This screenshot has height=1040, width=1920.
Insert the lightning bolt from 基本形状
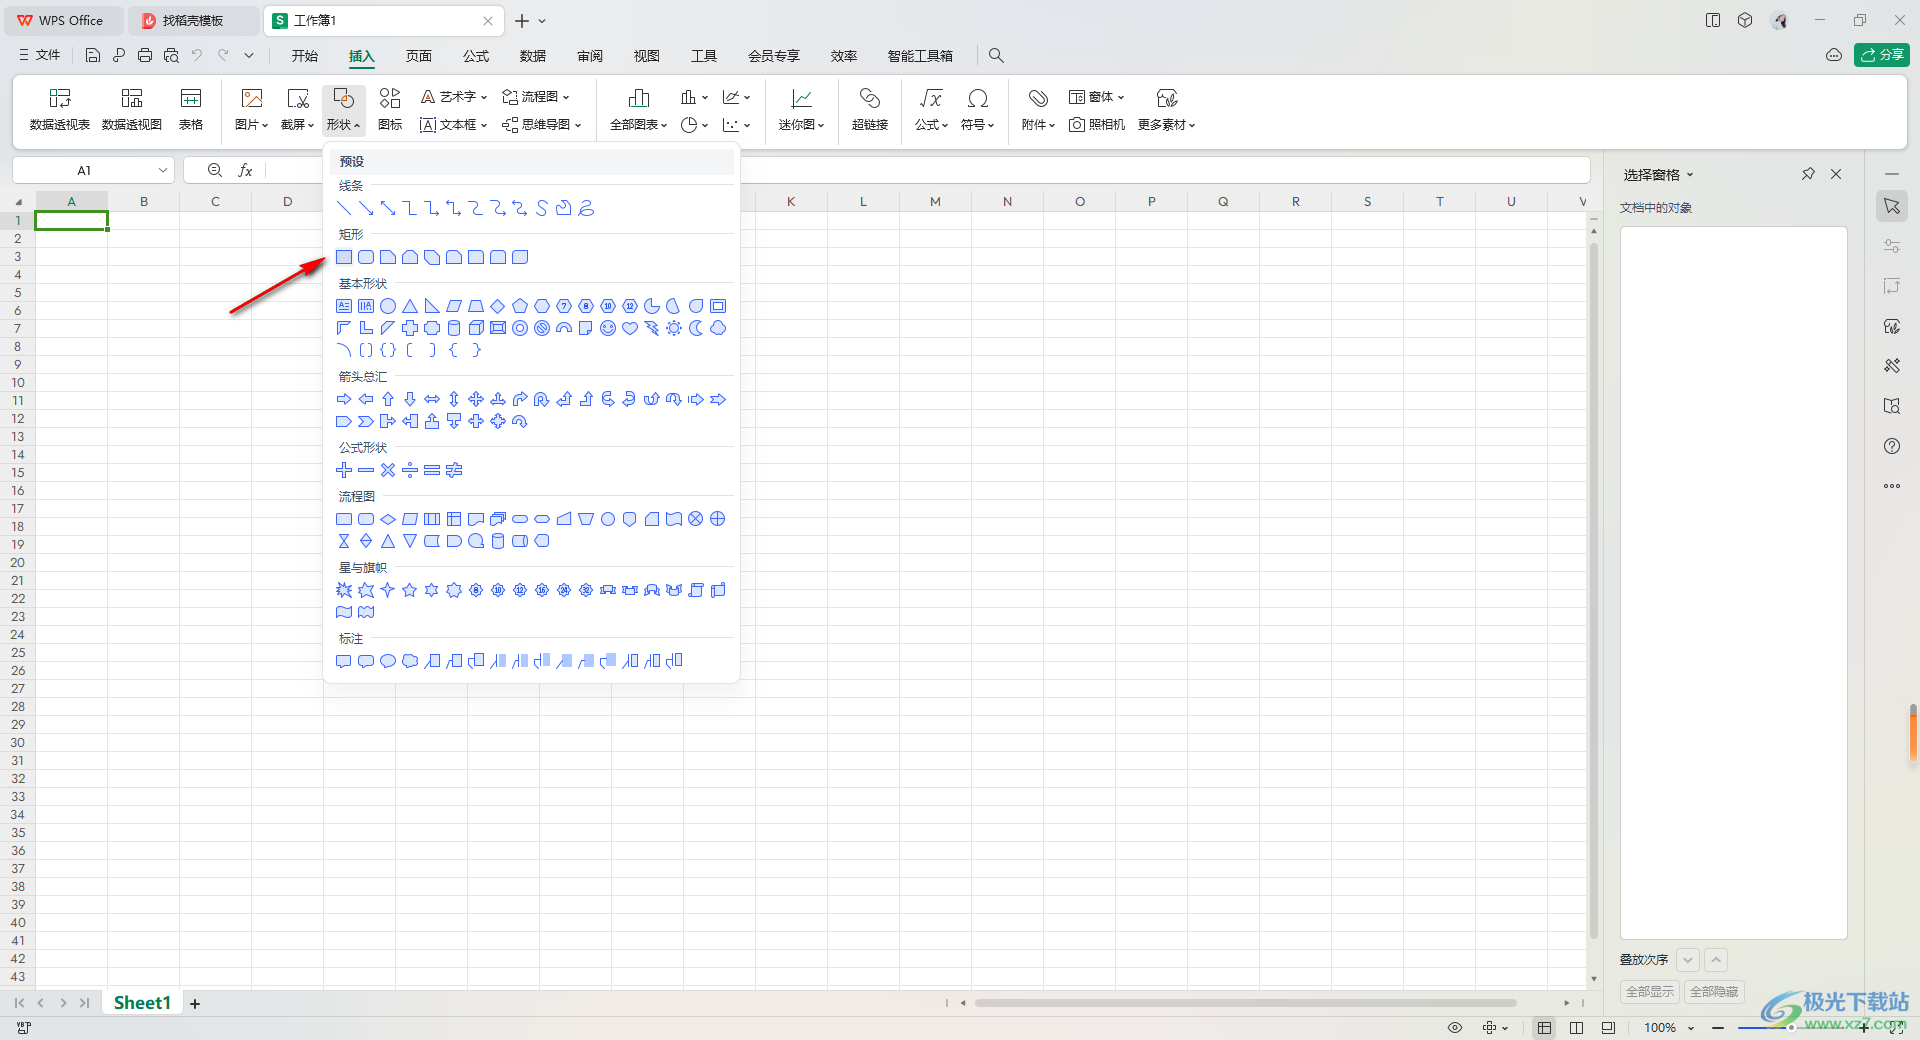point(652,328)
